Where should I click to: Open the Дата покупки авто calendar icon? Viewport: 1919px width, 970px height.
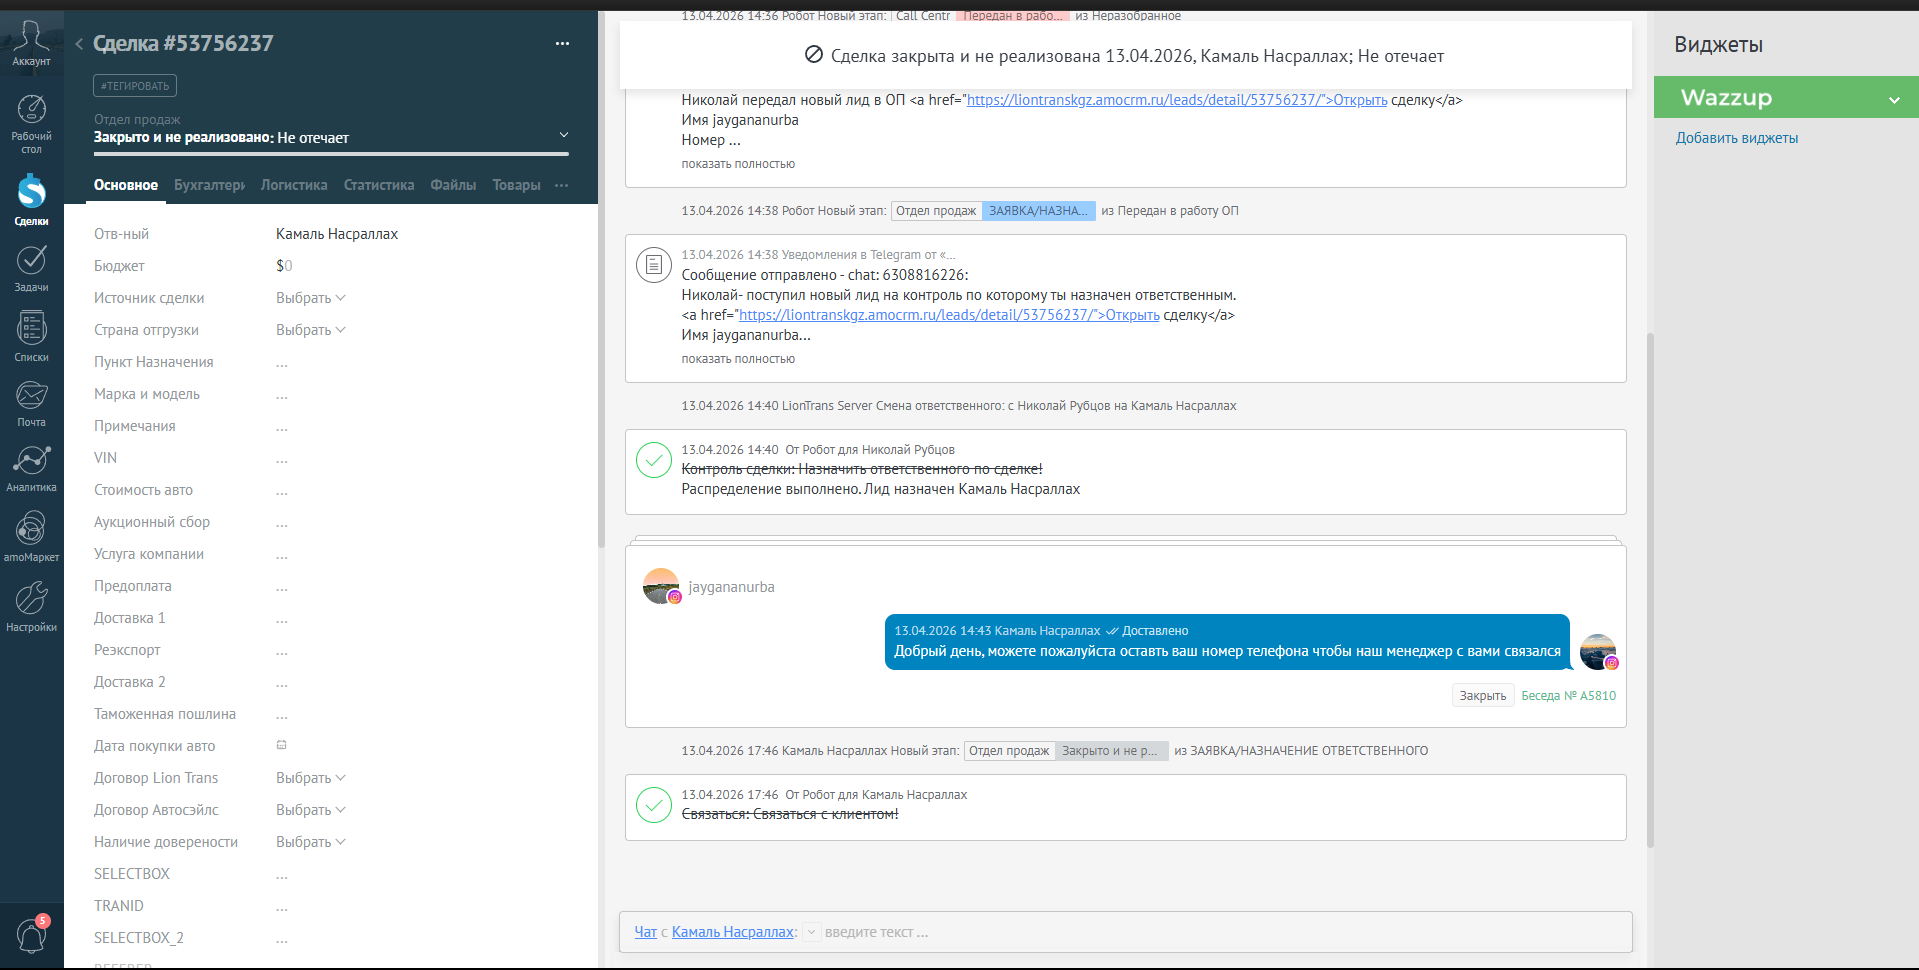[x=281, y=745]
